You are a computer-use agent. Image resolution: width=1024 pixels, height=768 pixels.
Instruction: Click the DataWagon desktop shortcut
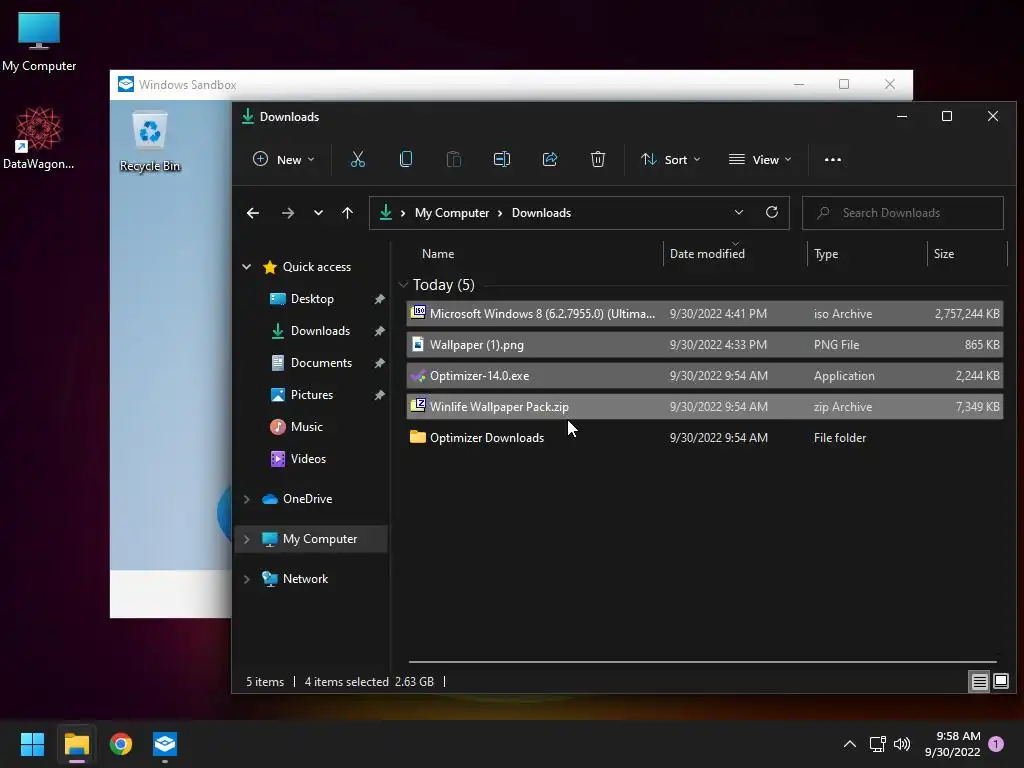click(x=39, y=139)
